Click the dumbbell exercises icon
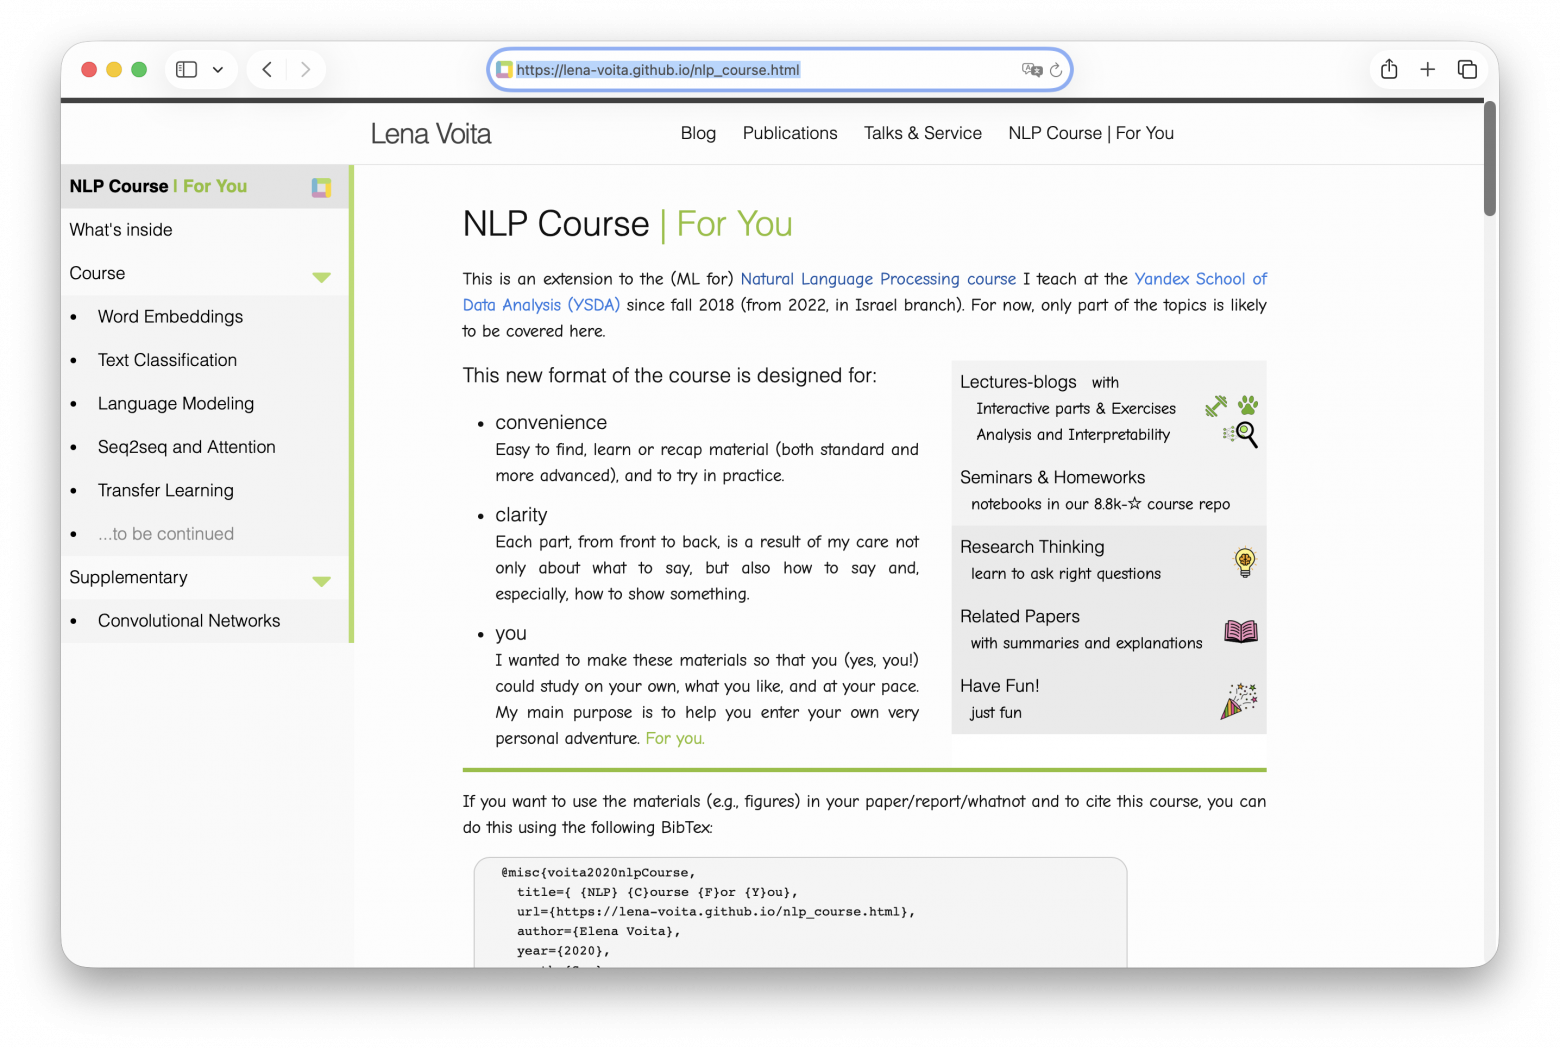 1216,405
